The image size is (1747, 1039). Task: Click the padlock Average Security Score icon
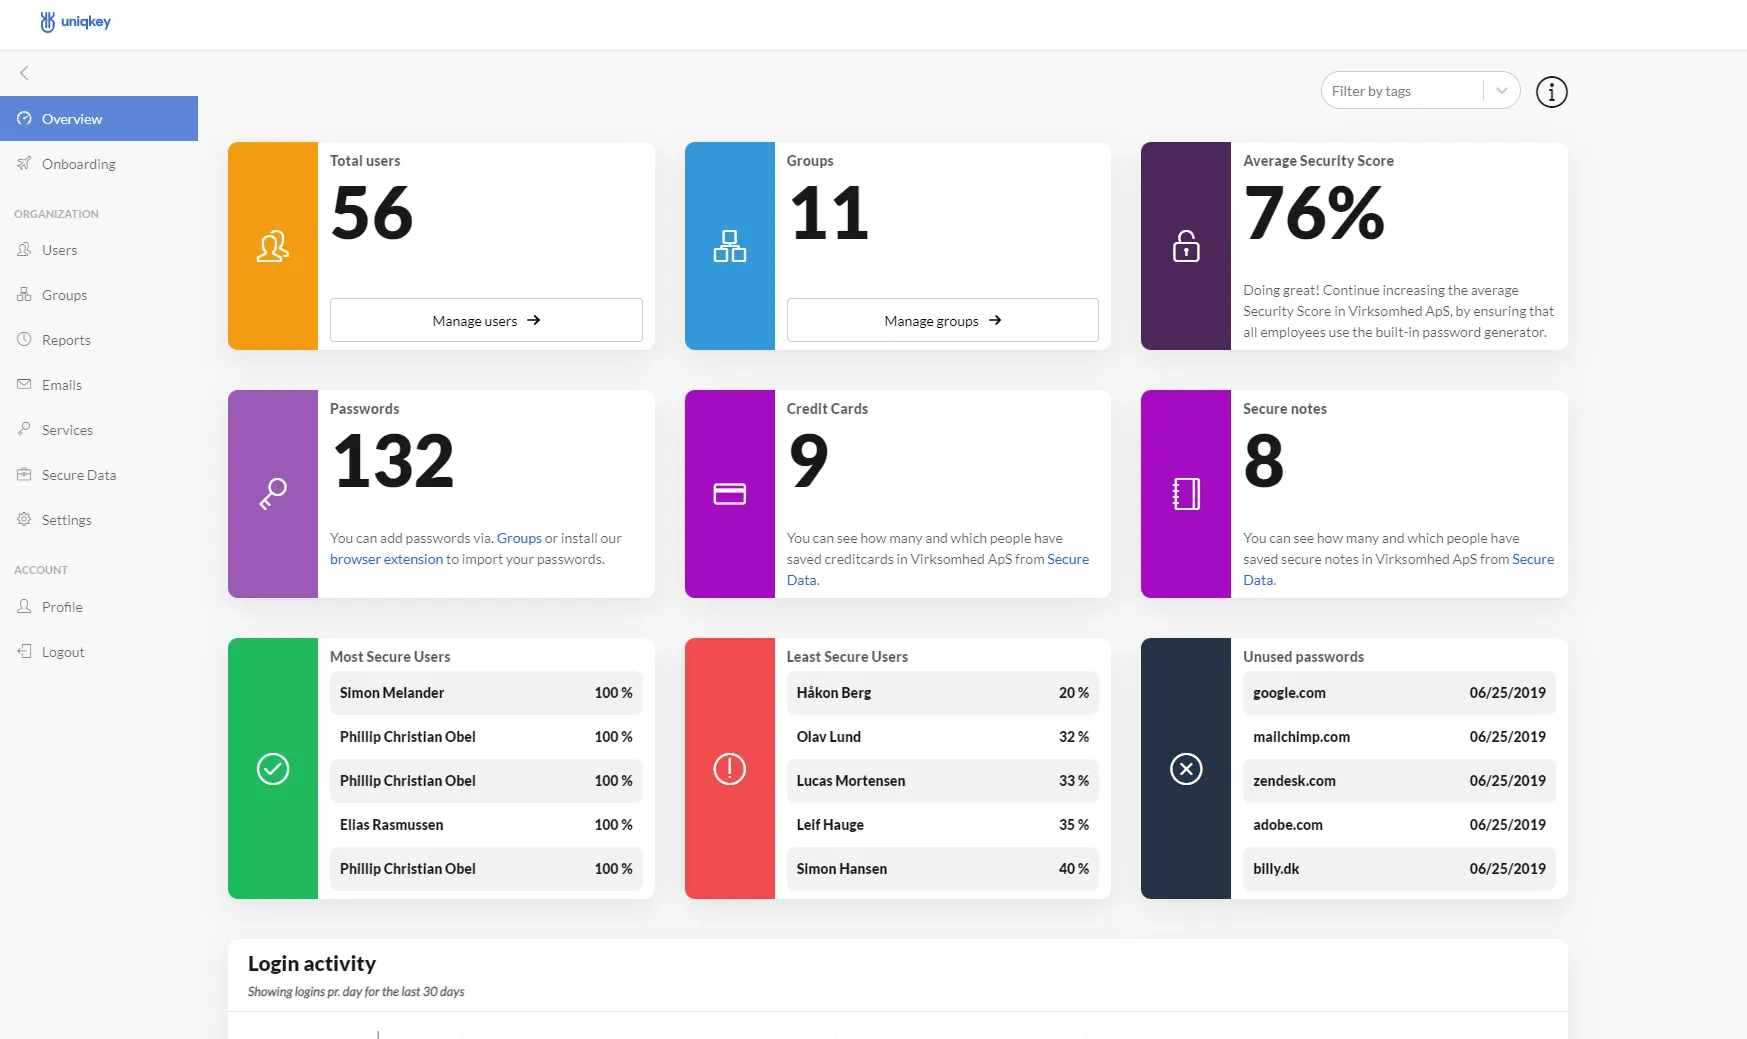pyautogui.click(x=1186, y=246)
